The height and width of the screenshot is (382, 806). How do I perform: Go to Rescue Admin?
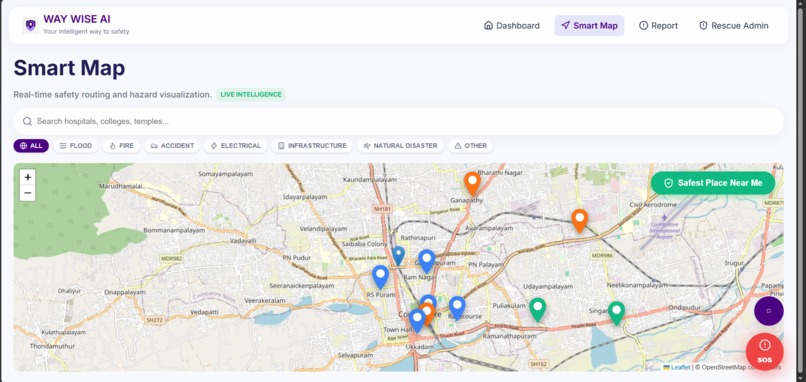(734, 26)
